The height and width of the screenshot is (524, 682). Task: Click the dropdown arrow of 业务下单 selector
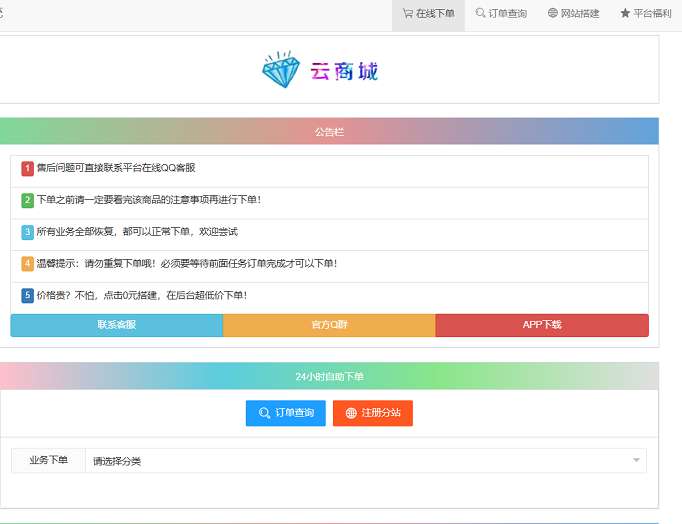click(x=636, y=460)
